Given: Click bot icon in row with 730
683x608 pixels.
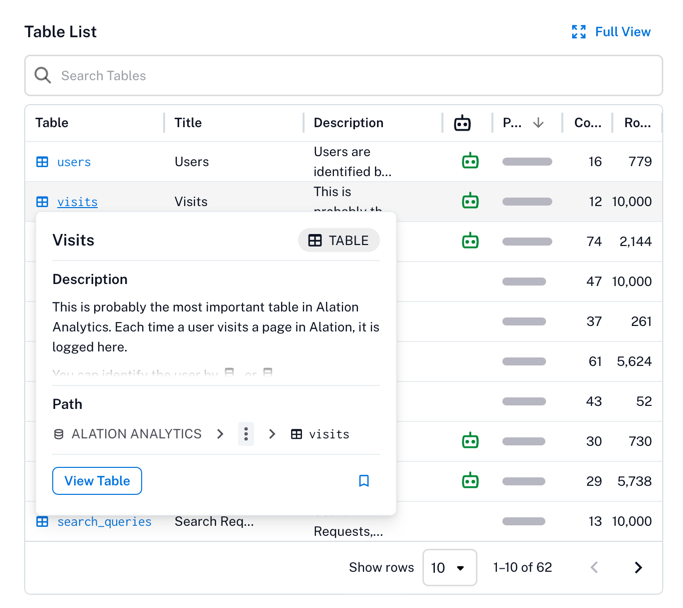Looking at the screenshot, I should click(470, 441).
